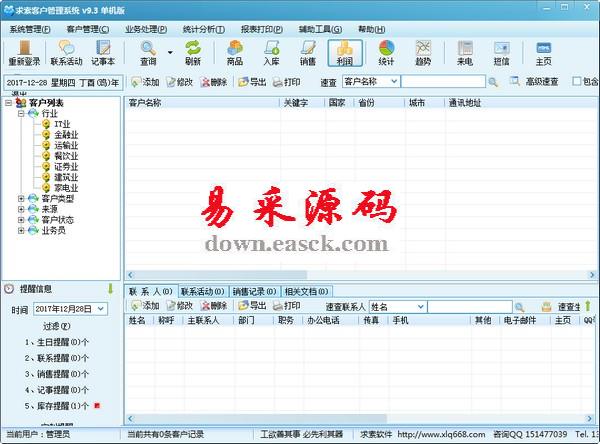Select 金融业 in the industry tree
The width and height of the screenshot is (600, 444).
coord(66,135)
